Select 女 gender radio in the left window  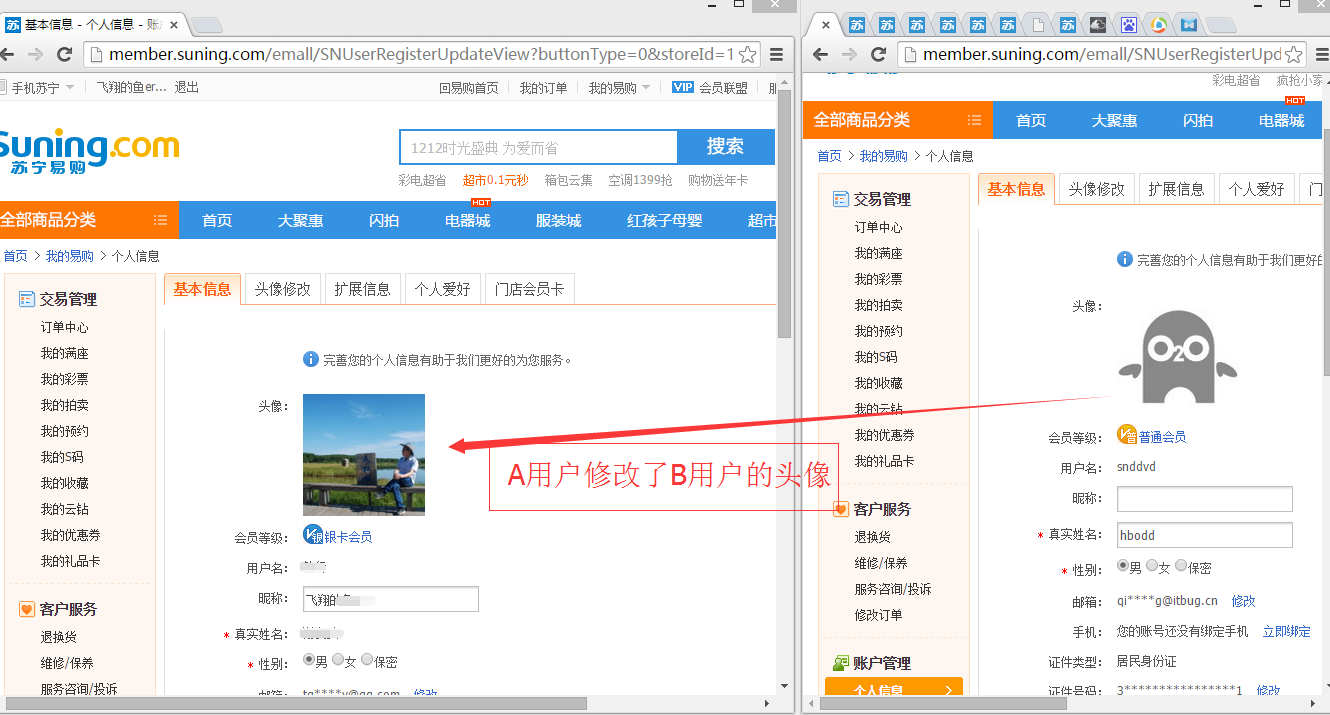[x=337, y=660]
